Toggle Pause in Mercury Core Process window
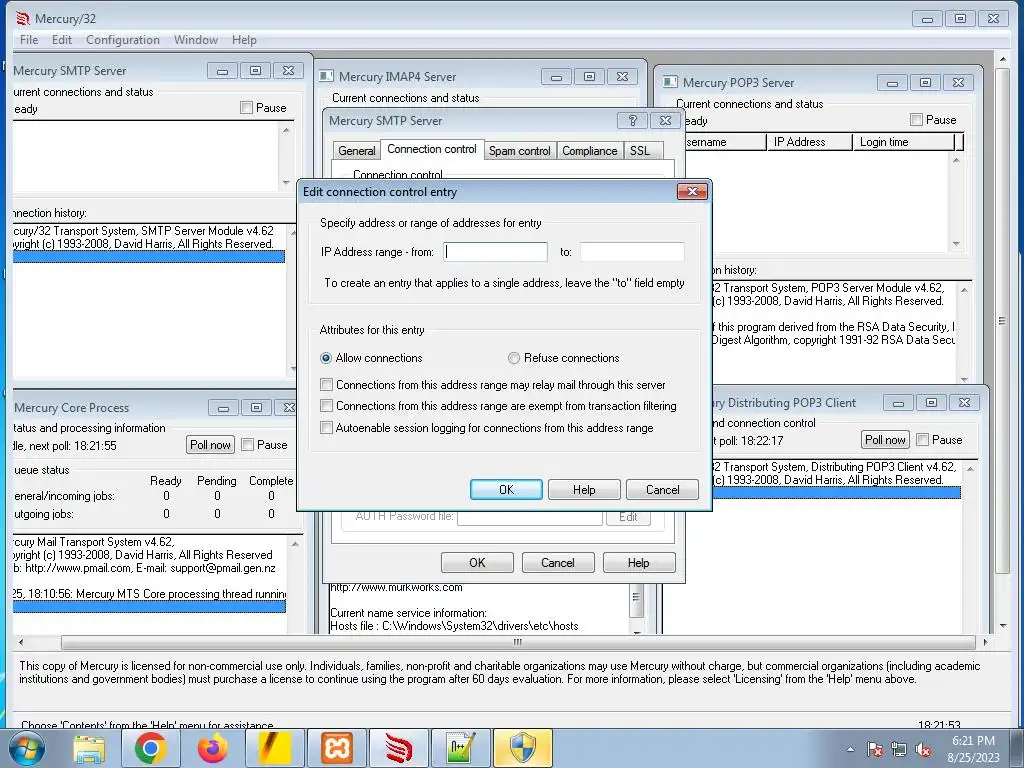Screen dimensions: 1024x768 coord(248,445)
